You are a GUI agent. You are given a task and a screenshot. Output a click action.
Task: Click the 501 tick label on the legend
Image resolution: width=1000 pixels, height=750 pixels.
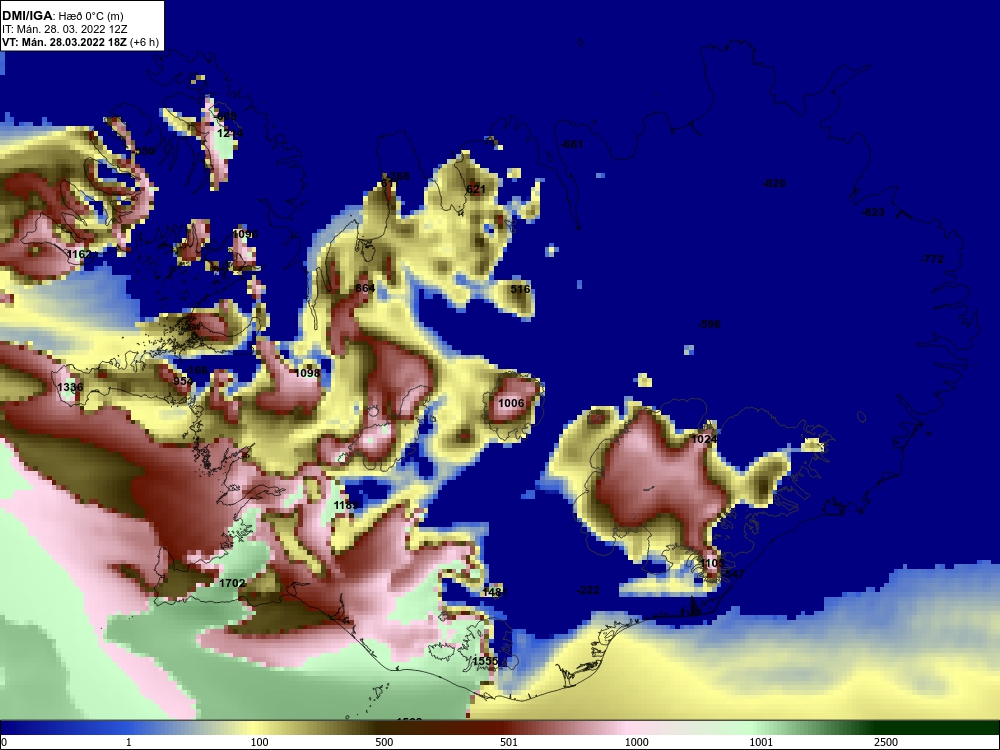(509, 742)
